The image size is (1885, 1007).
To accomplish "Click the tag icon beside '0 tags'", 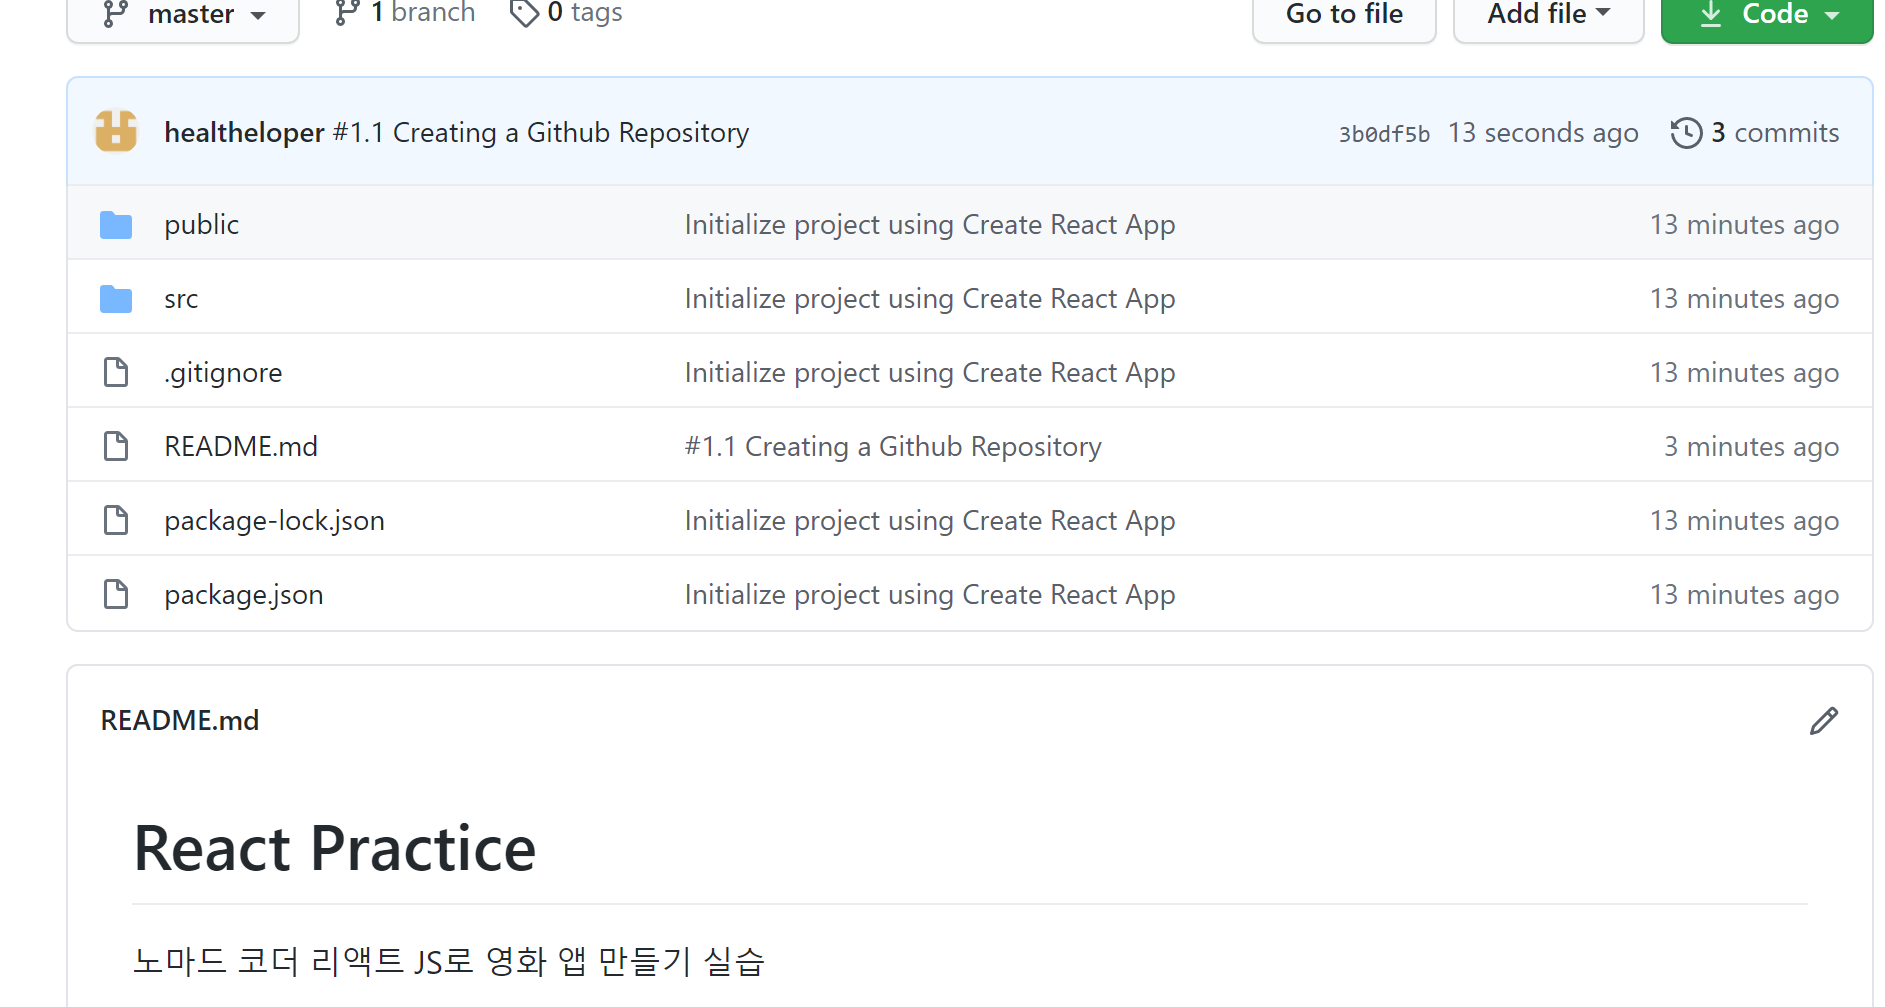I will pos(524,13).
